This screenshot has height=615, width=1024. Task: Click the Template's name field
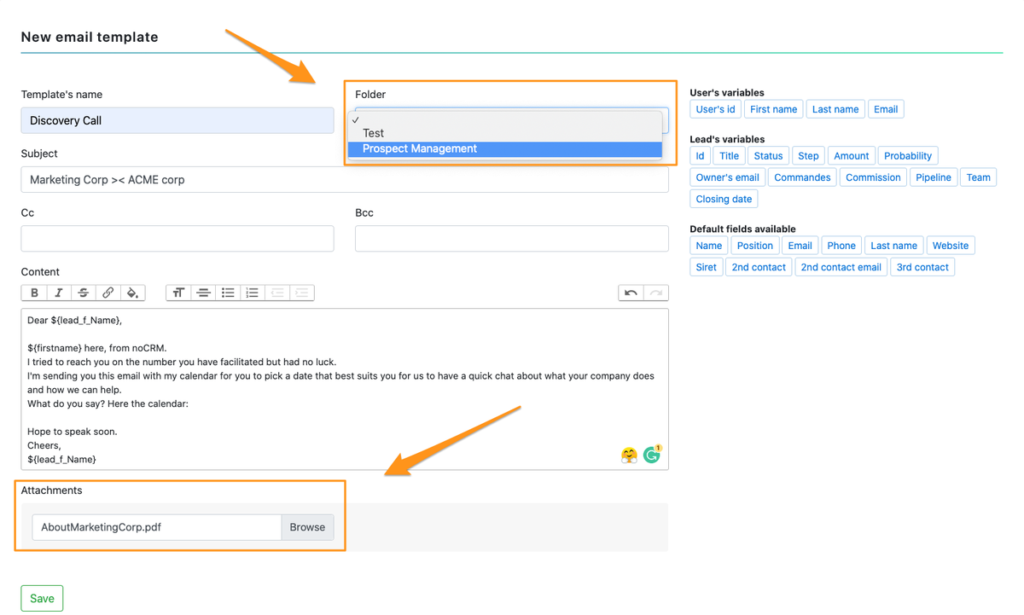(x=177, y=121)
